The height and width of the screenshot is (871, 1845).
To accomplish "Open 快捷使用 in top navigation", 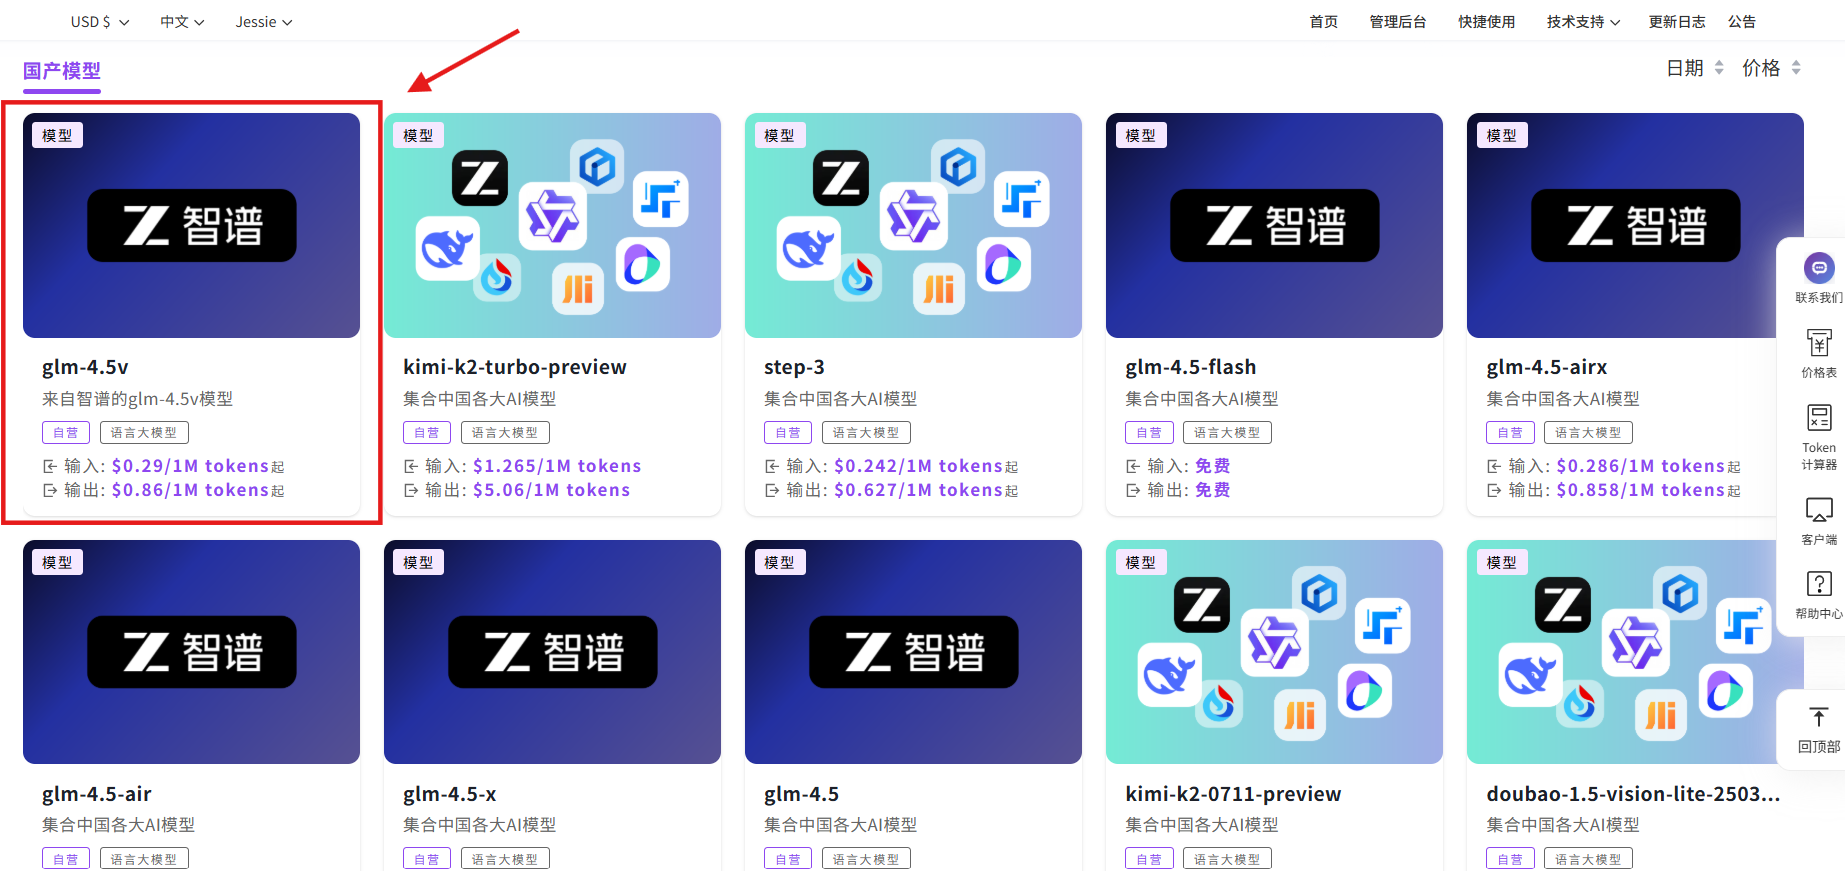I will click(1486, 22).
